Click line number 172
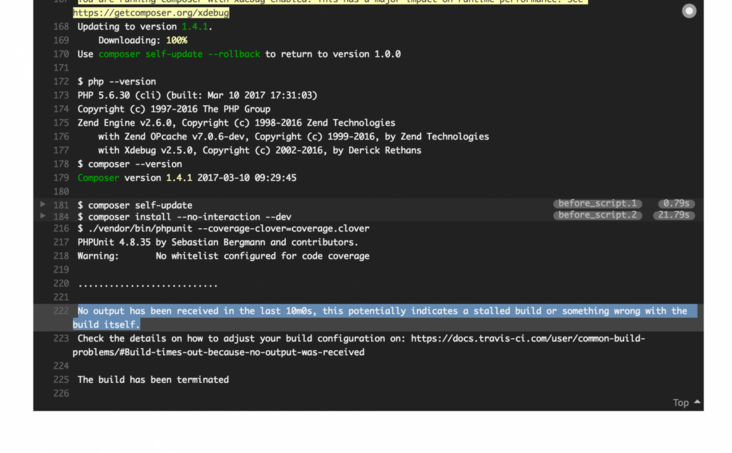 tap(61, 81)
